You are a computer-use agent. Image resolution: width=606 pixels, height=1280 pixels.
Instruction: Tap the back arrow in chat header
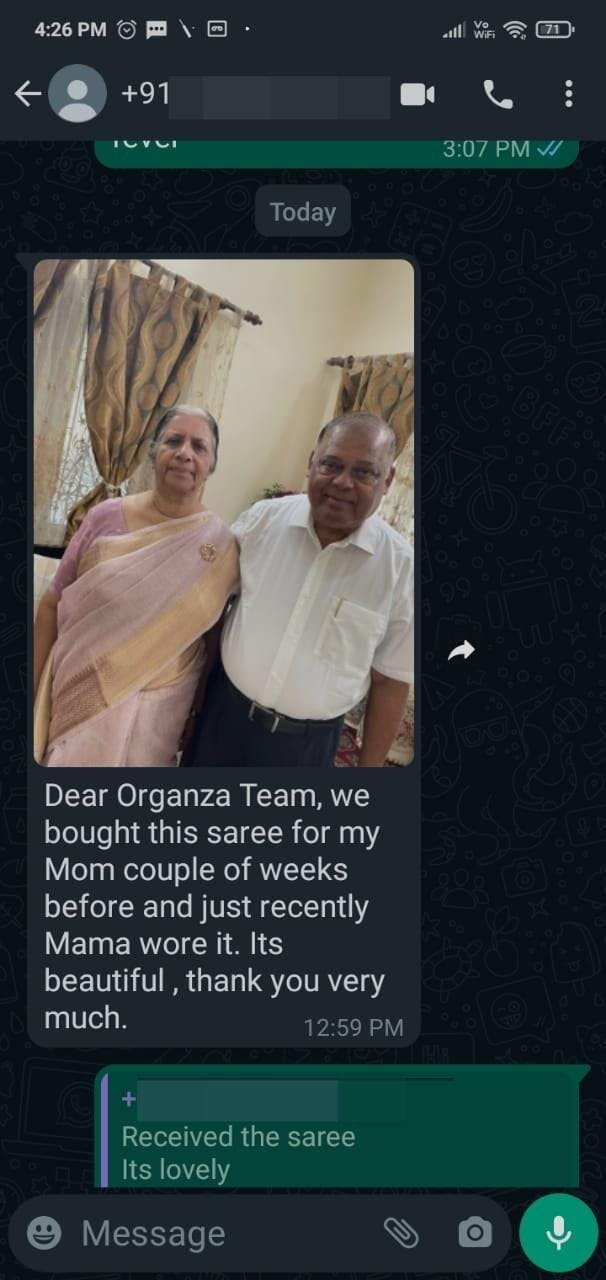(27, 94)
